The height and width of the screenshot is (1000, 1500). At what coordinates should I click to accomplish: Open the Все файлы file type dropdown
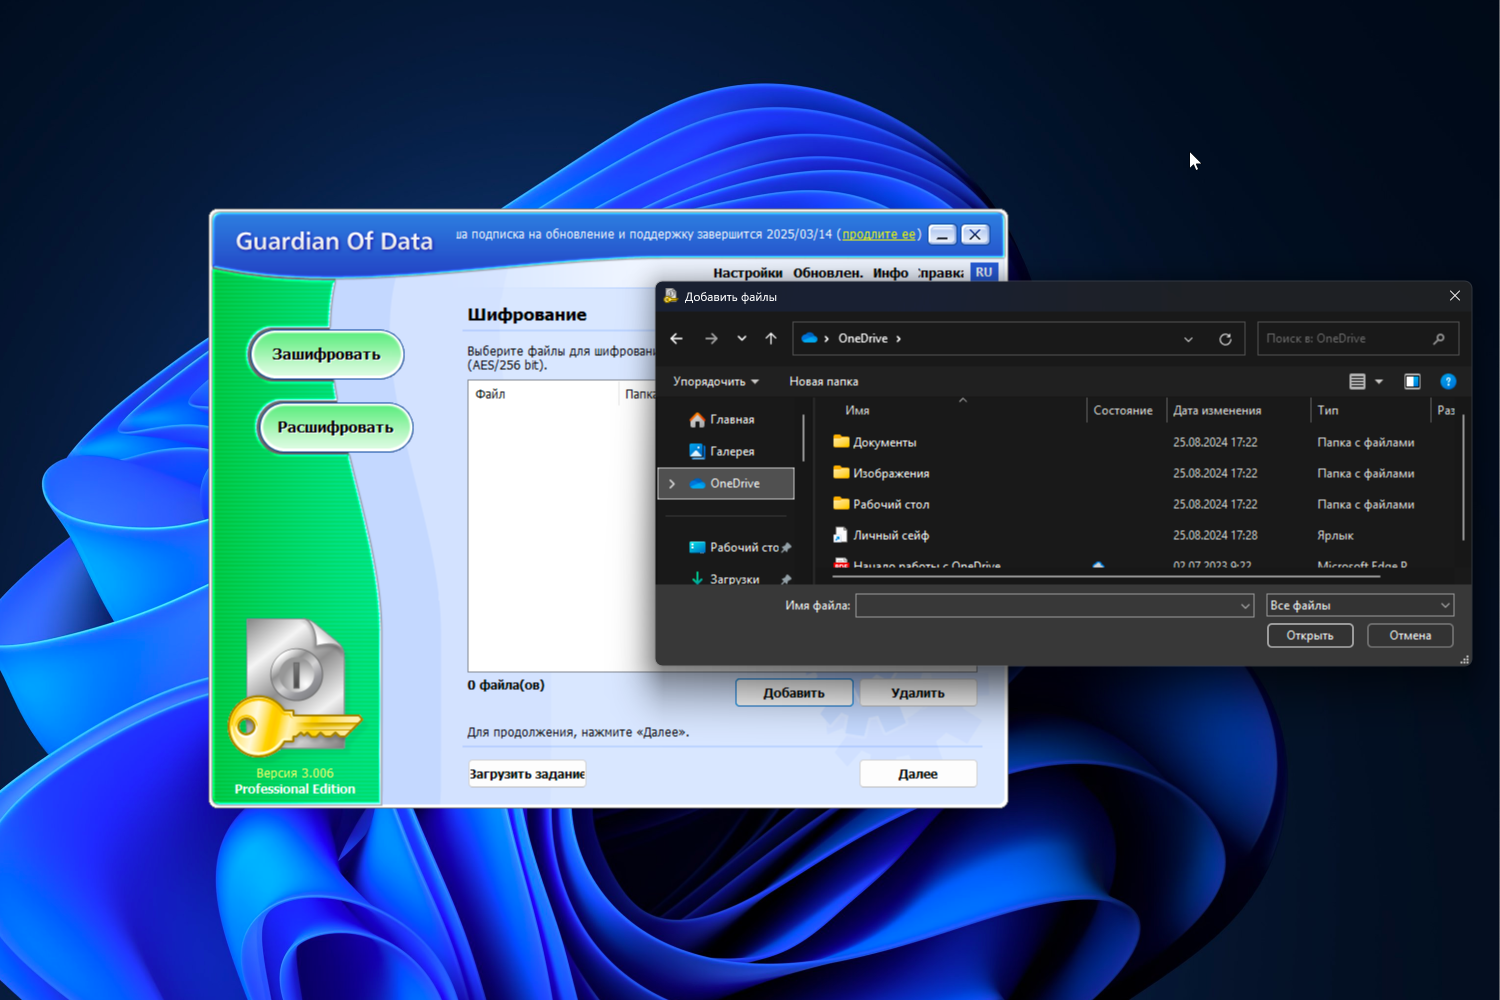1360,606
